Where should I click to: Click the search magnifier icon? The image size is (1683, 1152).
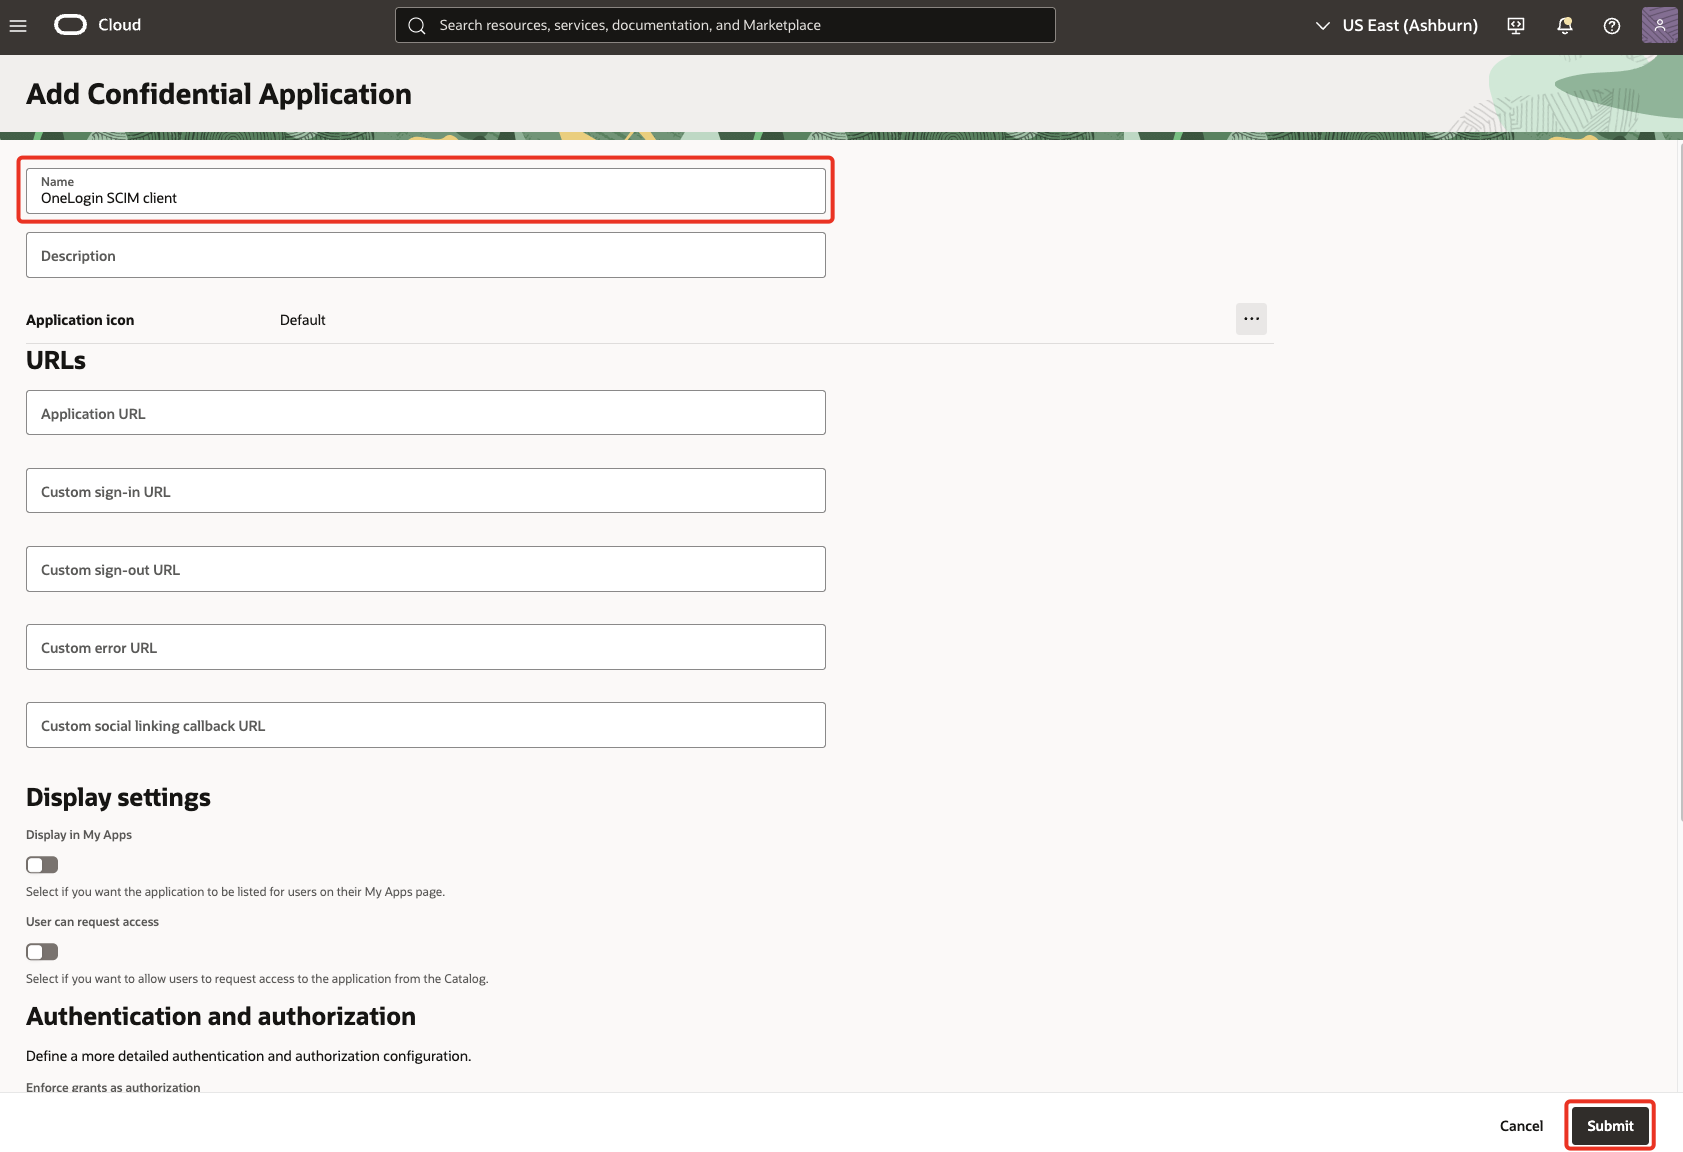tap(417, 24)
